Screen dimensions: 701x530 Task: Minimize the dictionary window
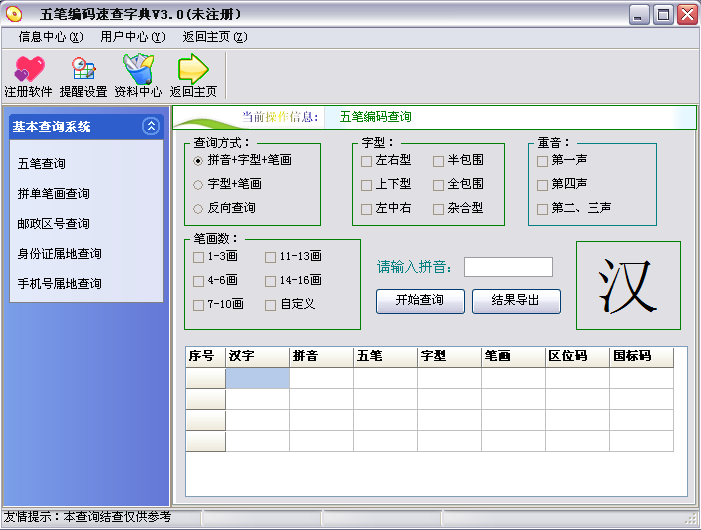tap(639, 15)
